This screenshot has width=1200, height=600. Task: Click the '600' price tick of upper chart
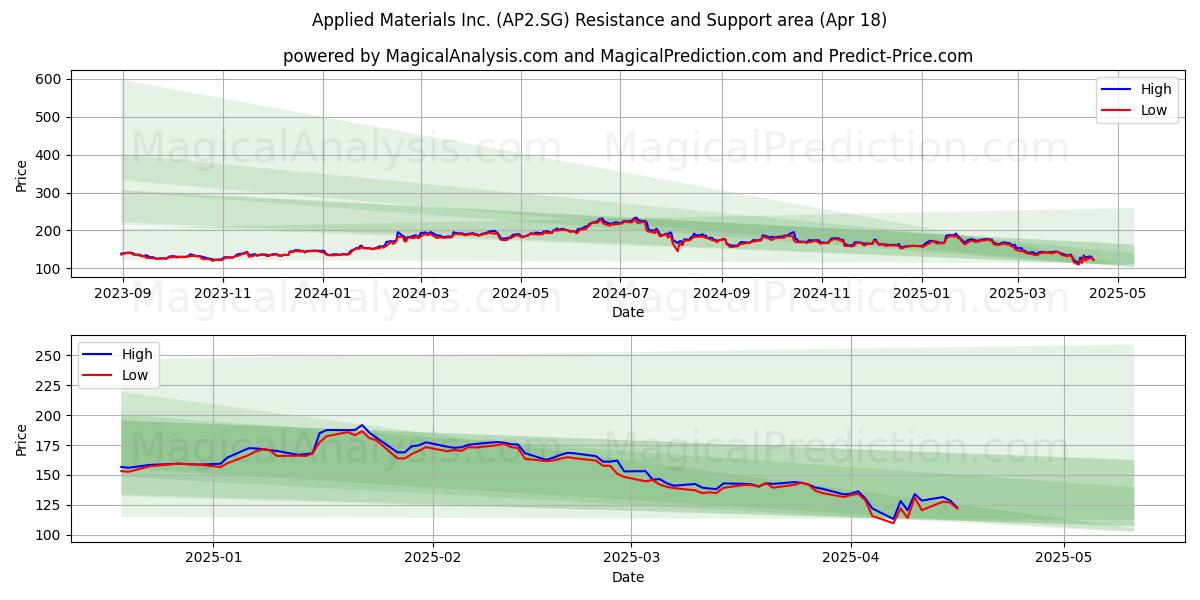[49, 79]
